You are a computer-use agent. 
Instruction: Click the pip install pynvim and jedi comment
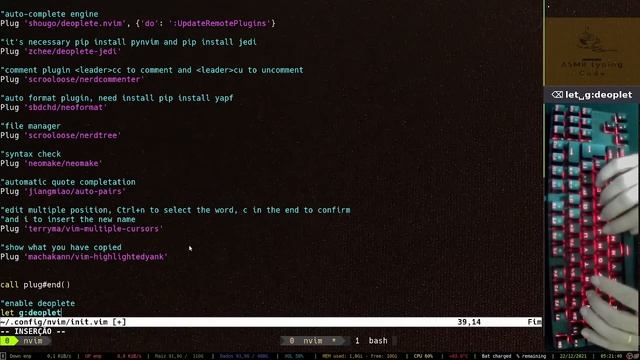[x=128, y=42]
